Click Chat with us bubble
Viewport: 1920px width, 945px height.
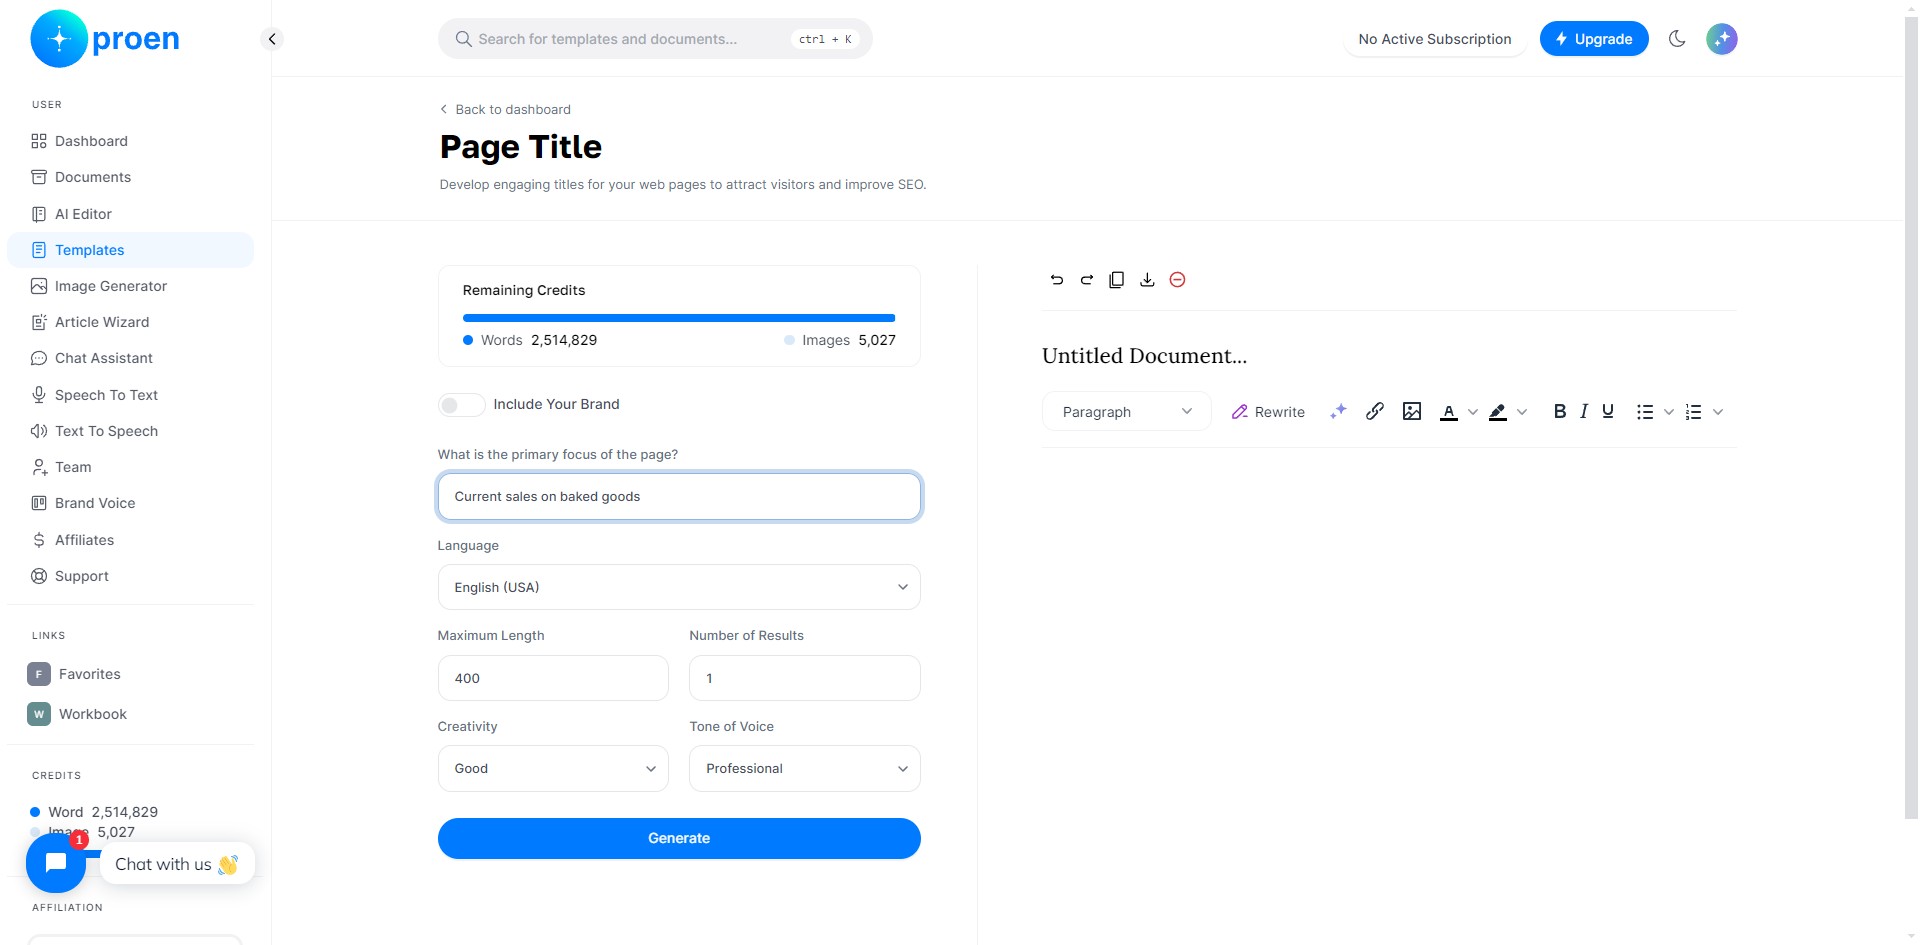[x=177, y=864]
